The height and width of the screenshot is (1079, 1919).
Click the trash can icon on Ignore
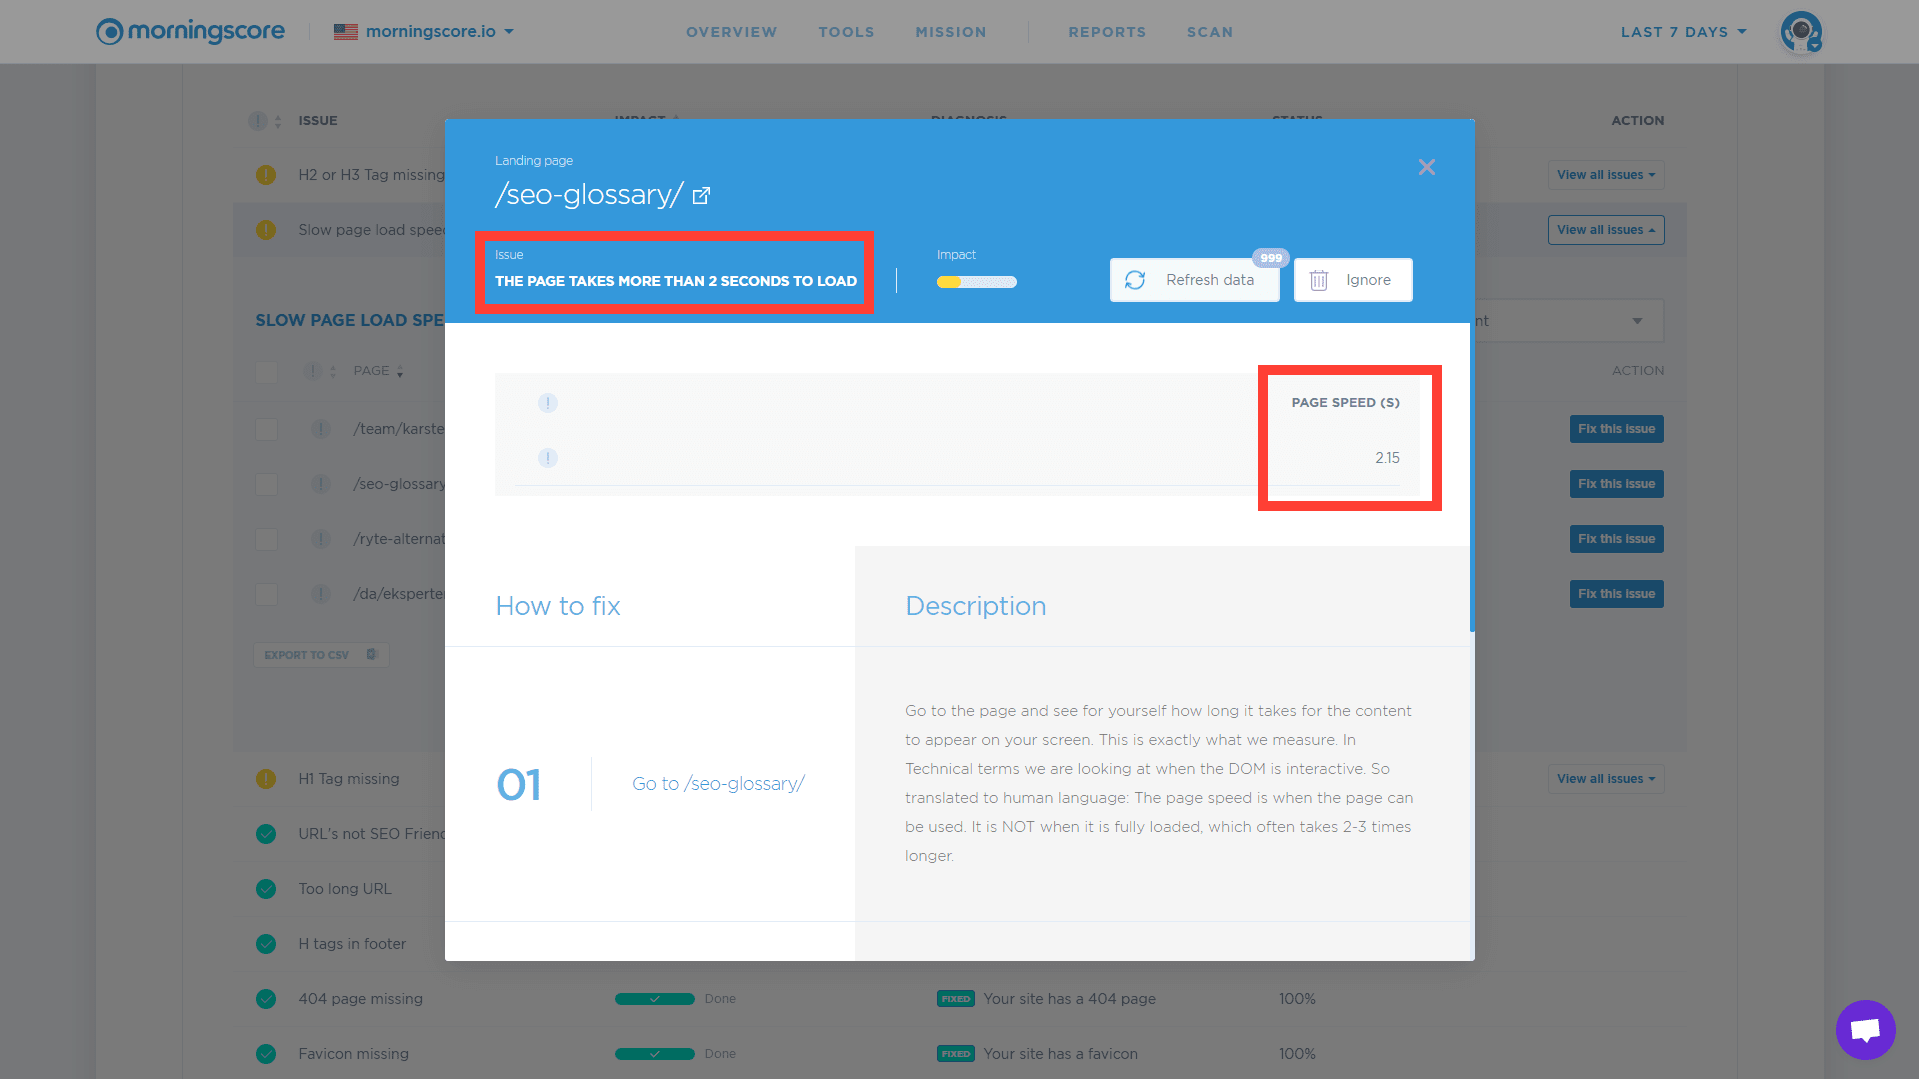[1319, 280]
